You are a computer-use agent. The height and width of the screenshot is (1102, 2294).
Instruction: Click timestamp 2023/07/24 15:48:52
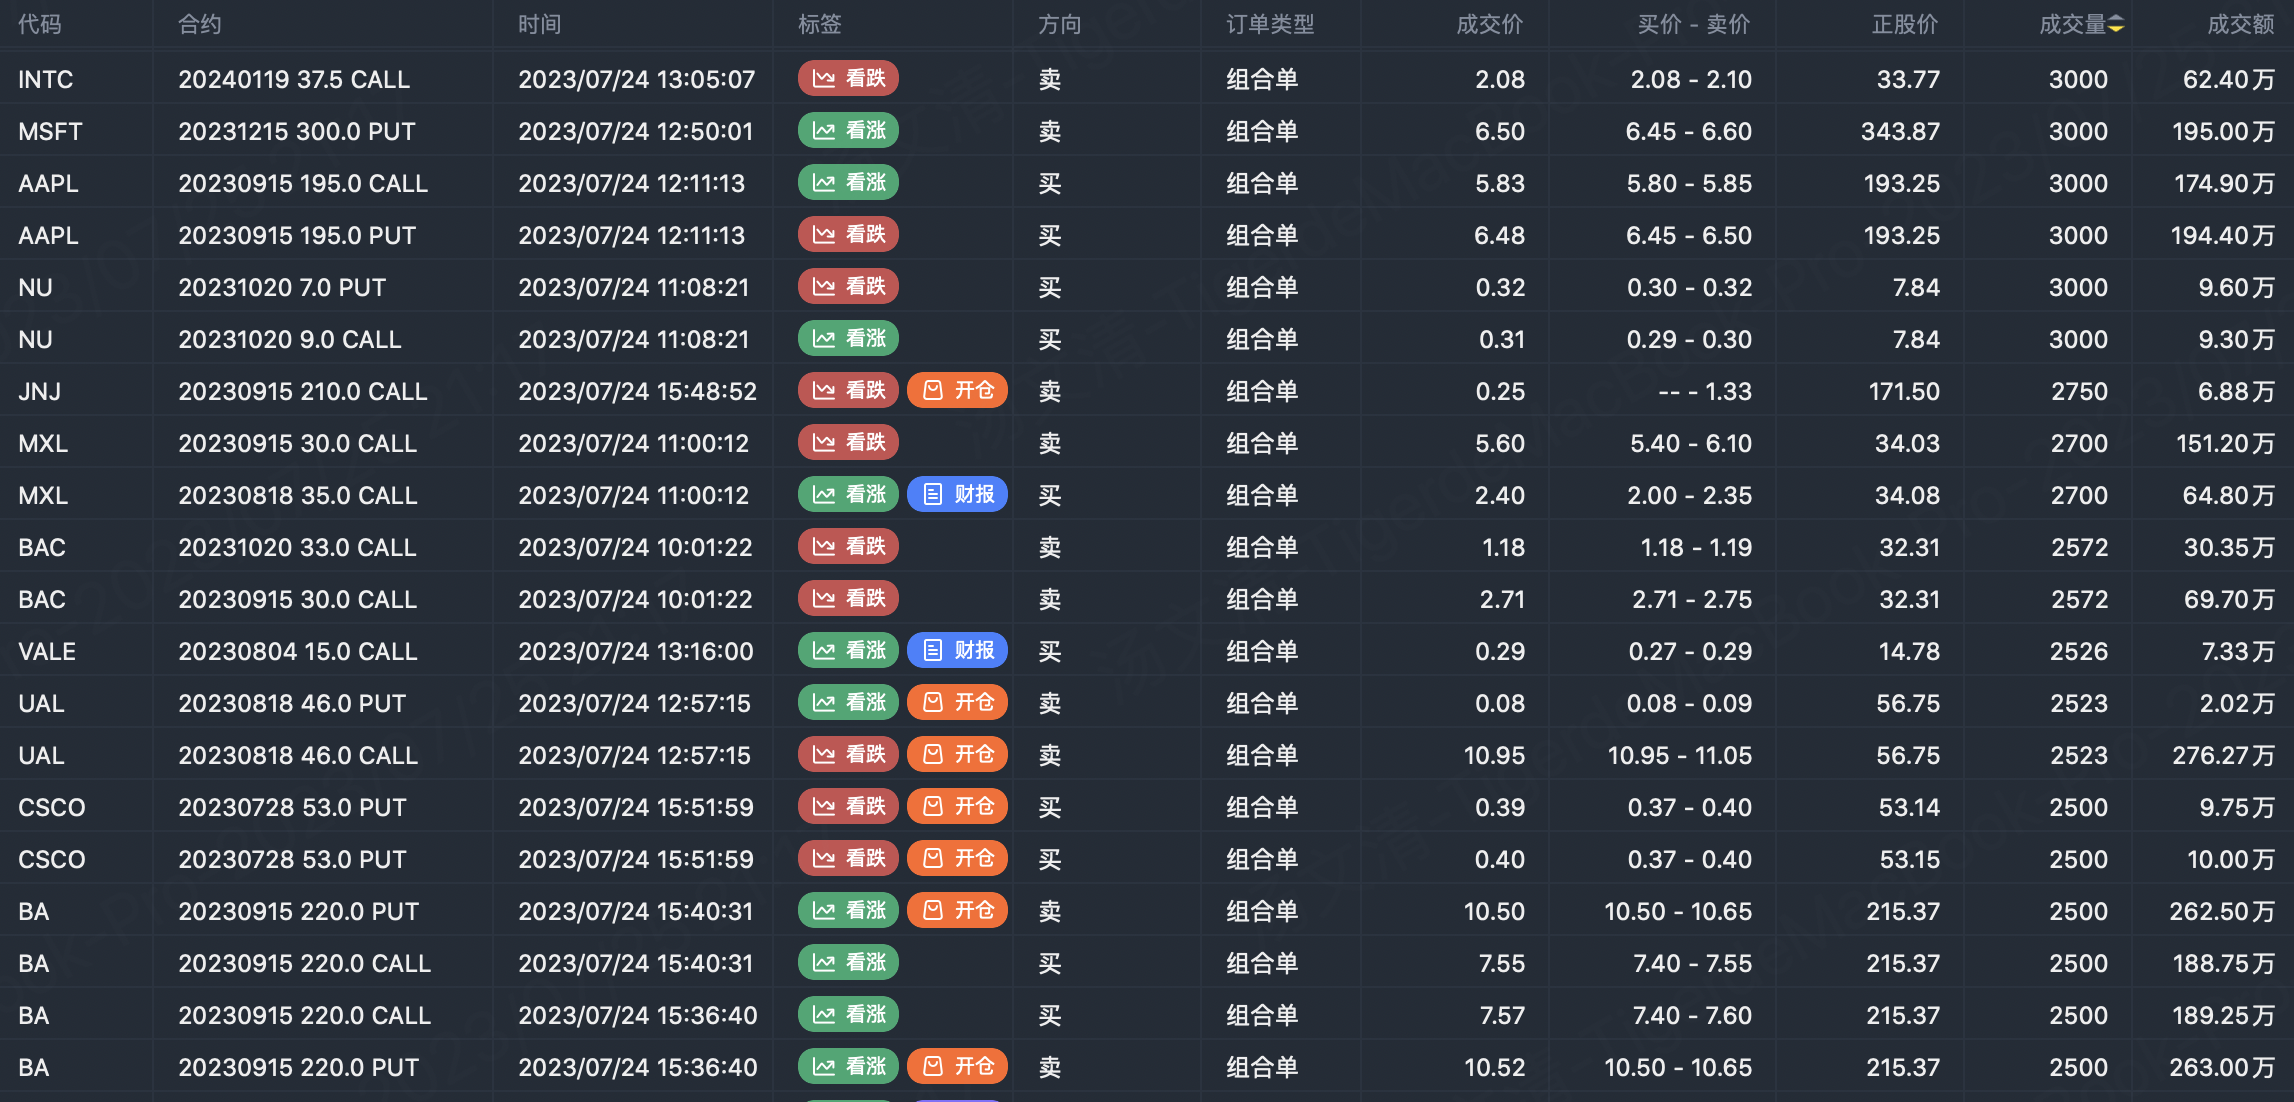coord(638,391)
